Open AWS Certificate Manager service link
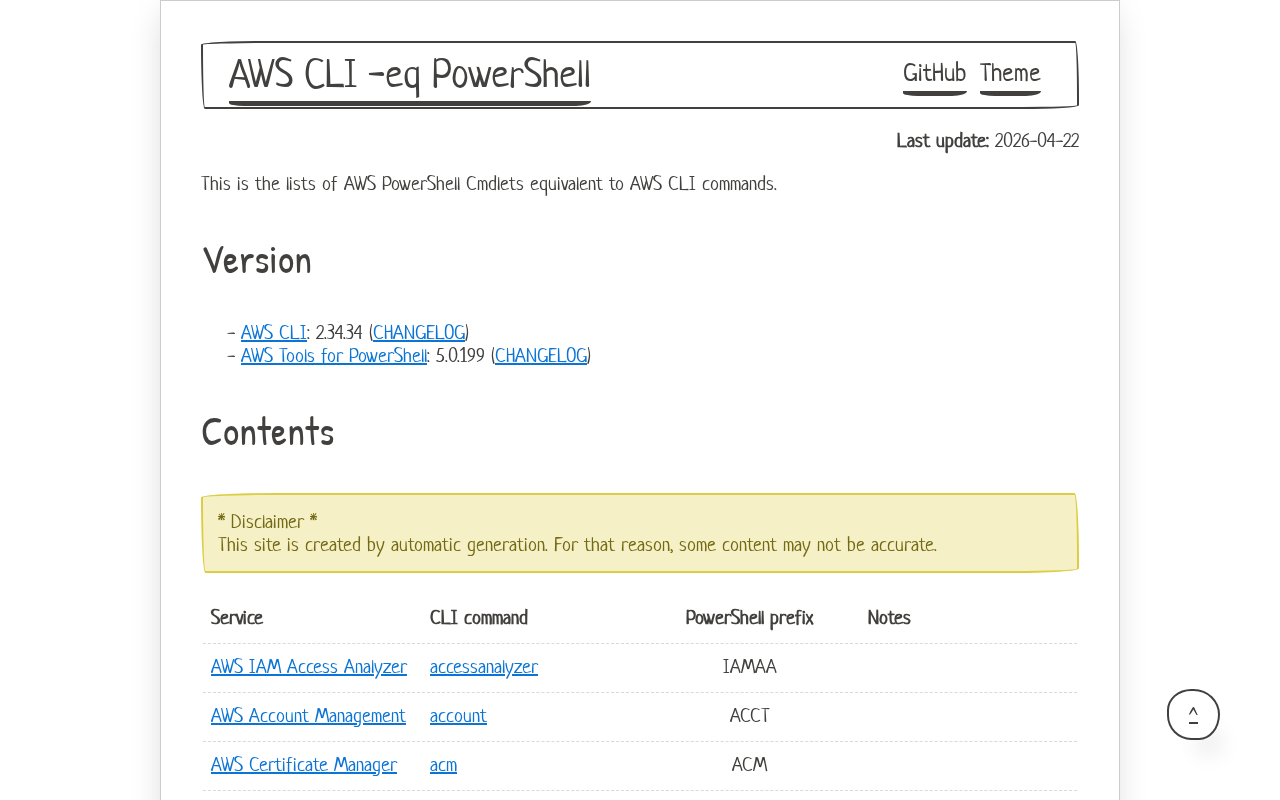The height and width of the screenshot is (800, 1280). click(304, 765)
